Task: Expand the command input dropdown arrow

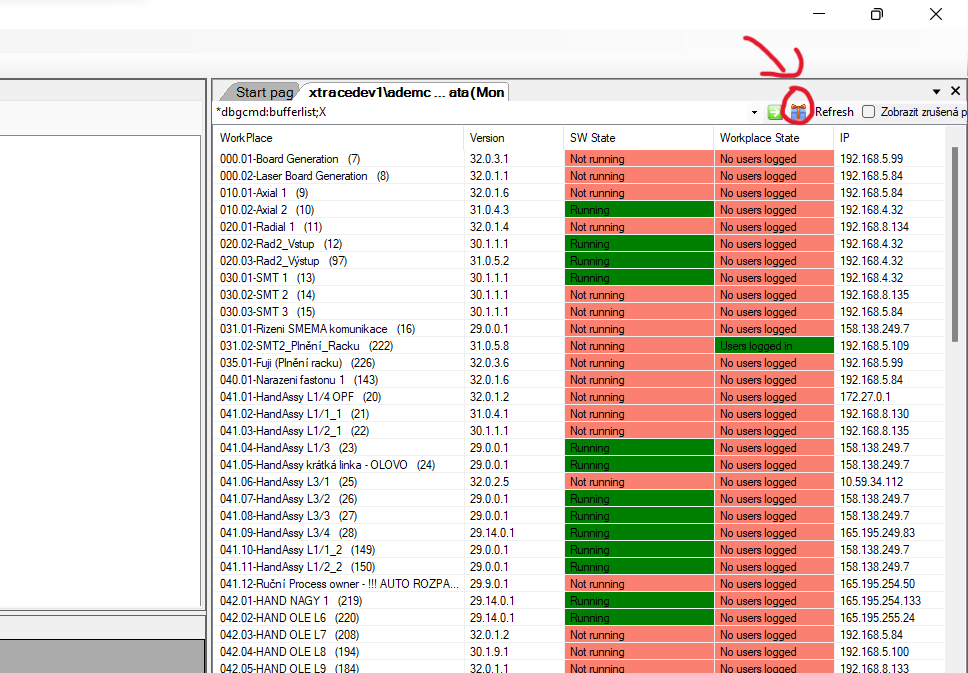Action: pyautogui.click(x=754, y=112)
